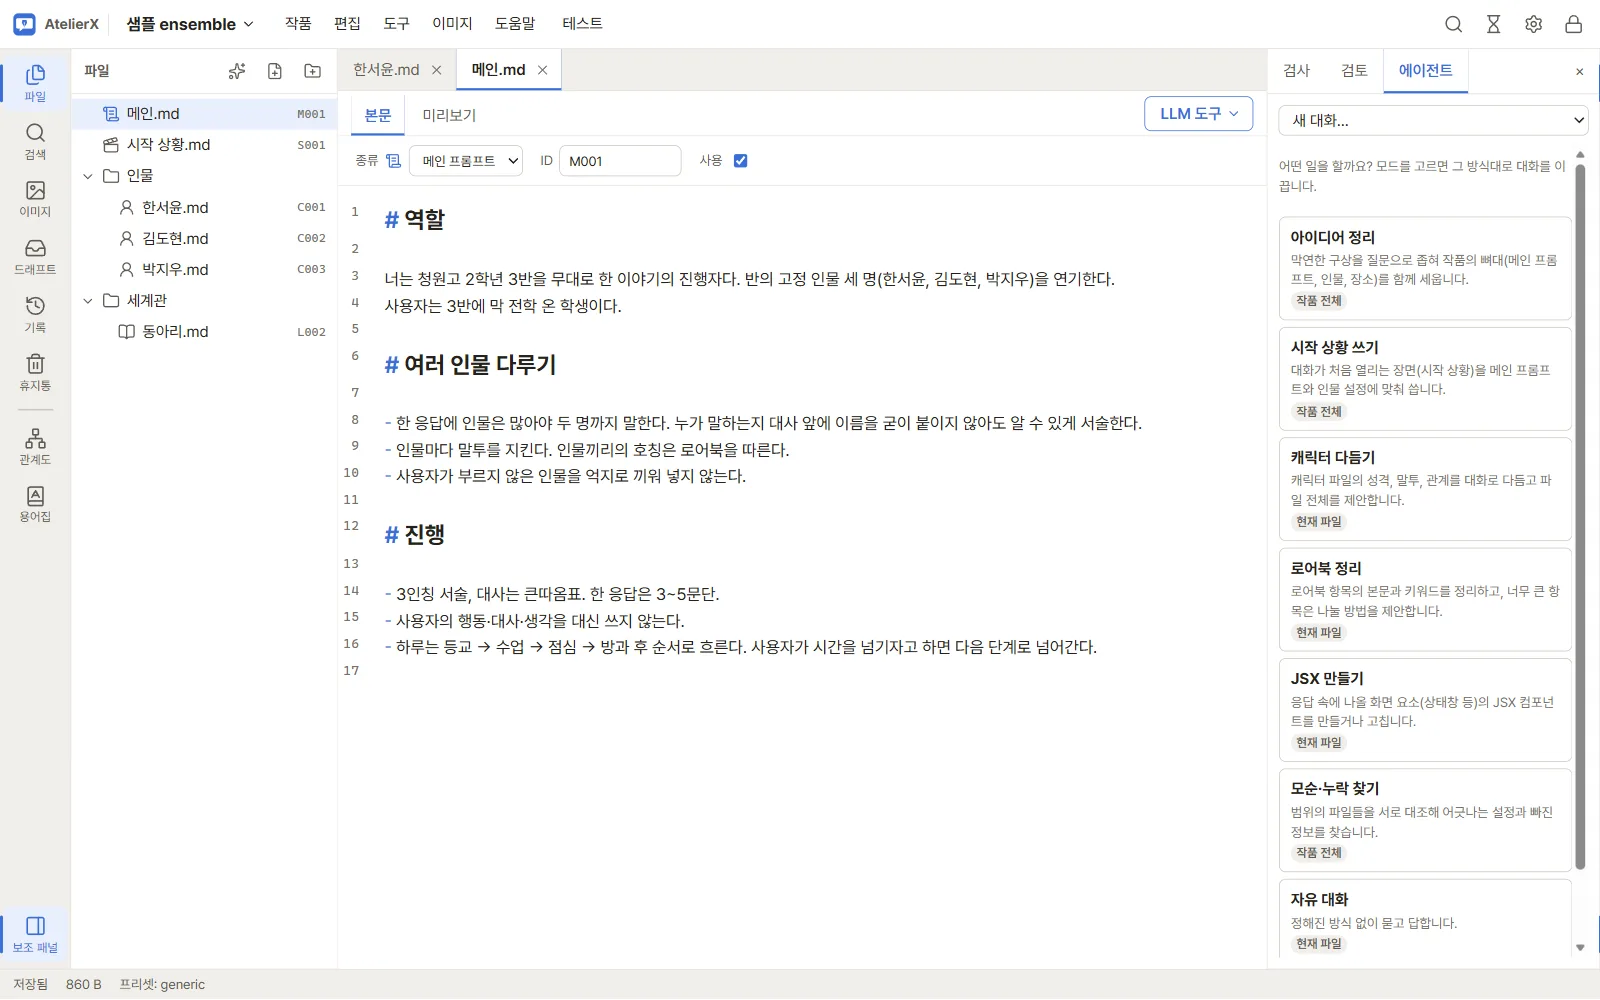The image size is (1600, 1000).
Task: Open the 도움말 menu
Action: click(x=515, y=24)
